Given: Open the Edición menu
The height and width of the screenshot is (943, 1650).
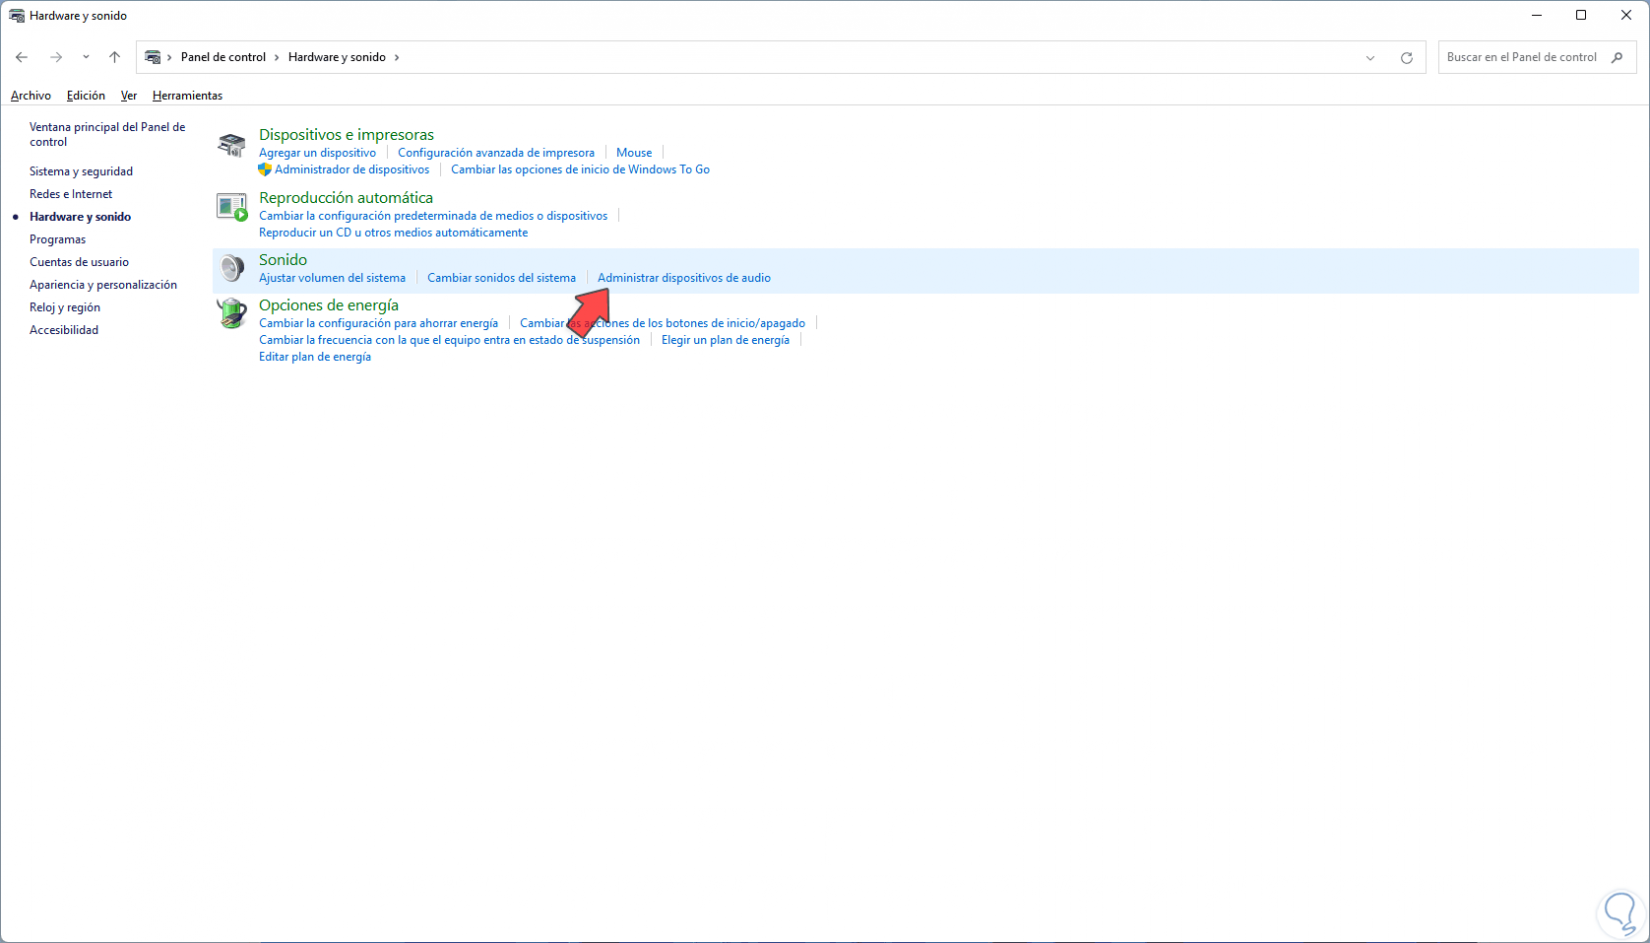Looking at the screenshot, I should (86, 96).
